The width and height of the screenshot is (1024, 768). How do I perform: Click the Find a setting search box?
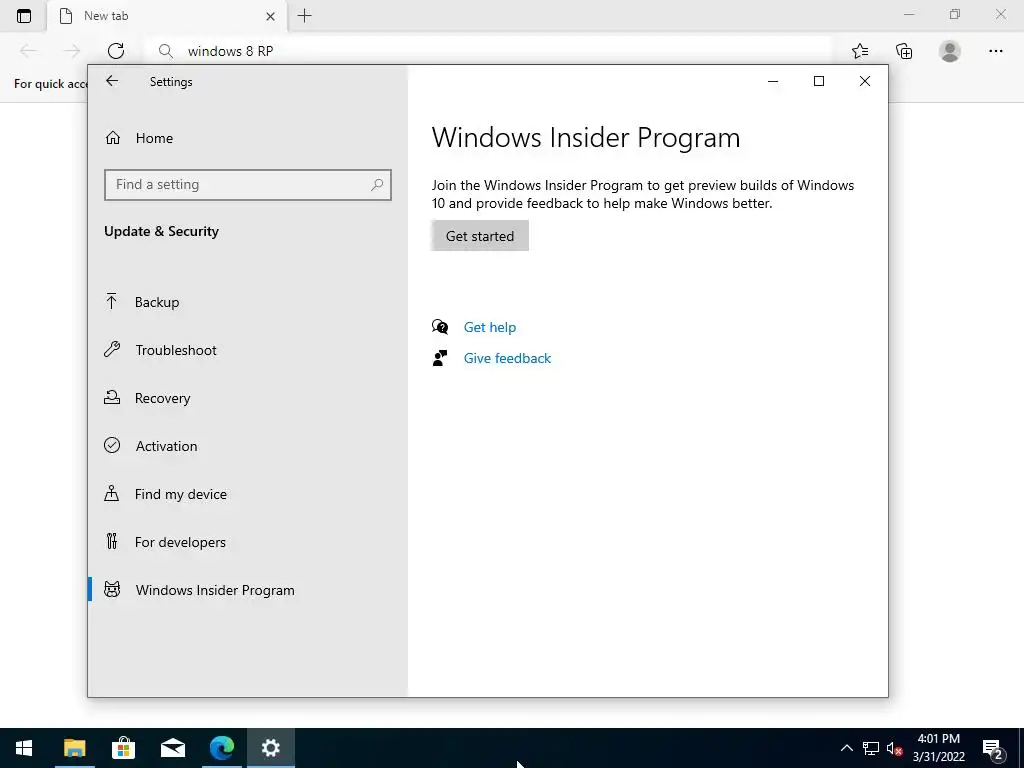point(248,185)
